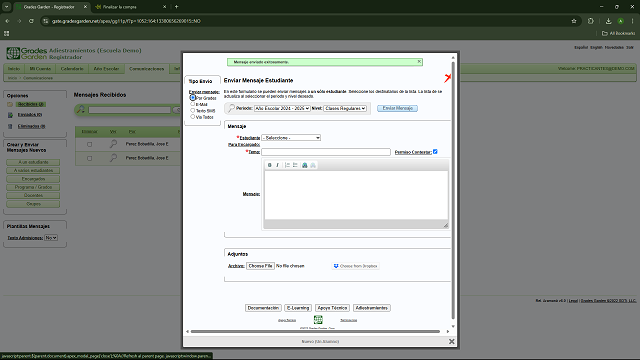Open the Año Escolar tab on background page
640x360 pixels.
tap(106, 69)
